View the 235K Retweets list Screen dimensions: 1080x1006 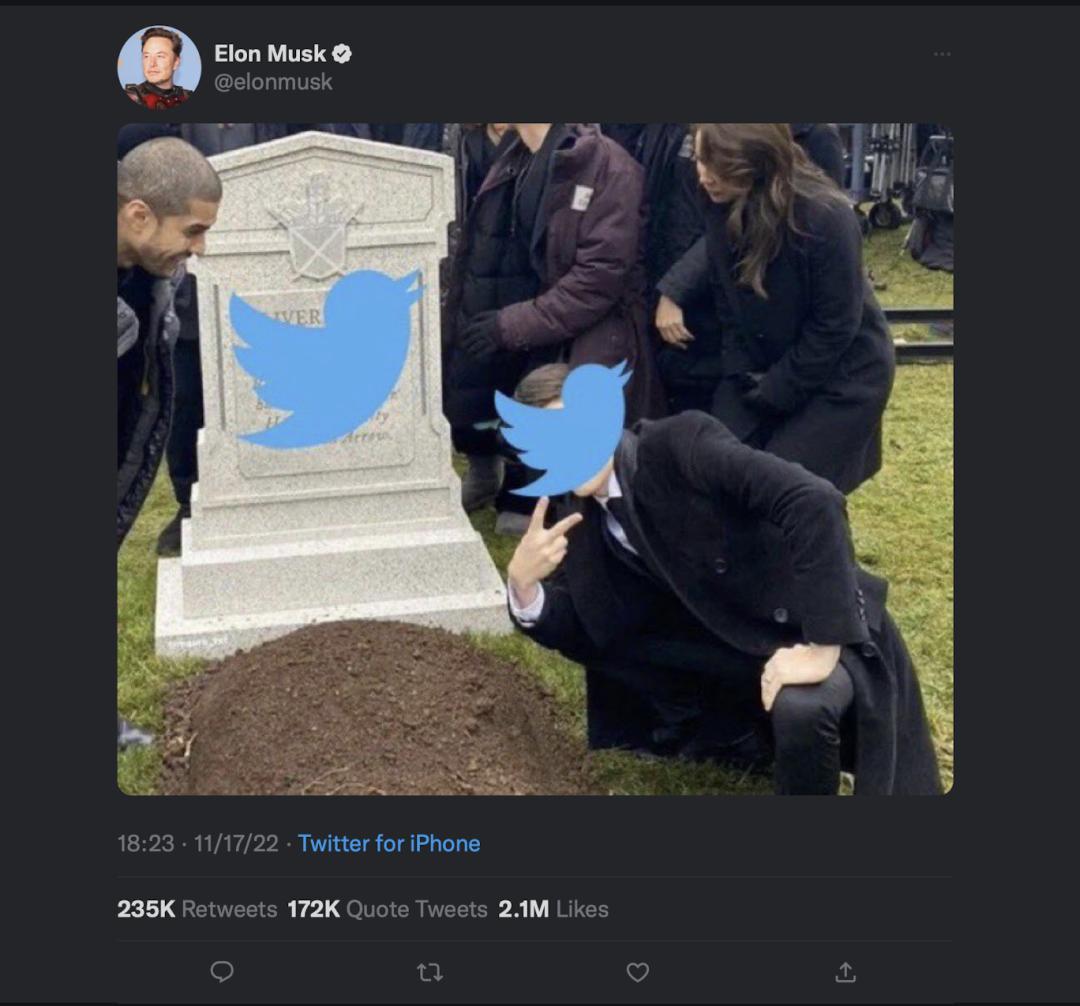[197, 909]
